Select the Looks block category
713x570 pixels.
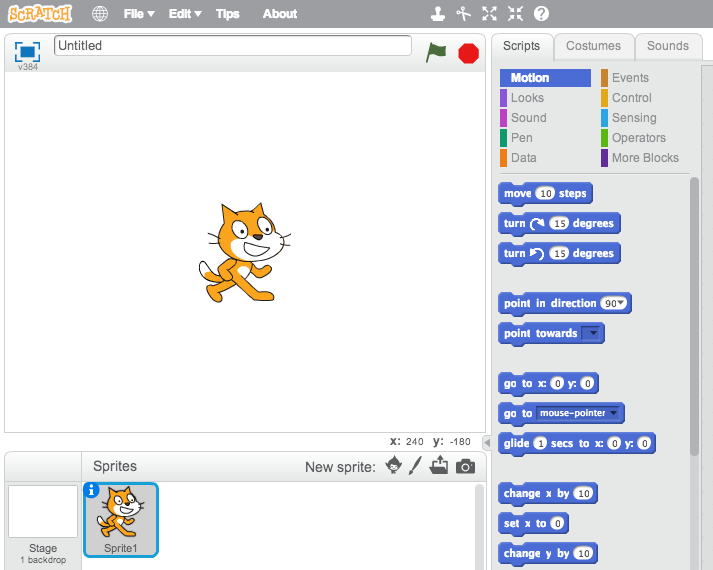527,98
